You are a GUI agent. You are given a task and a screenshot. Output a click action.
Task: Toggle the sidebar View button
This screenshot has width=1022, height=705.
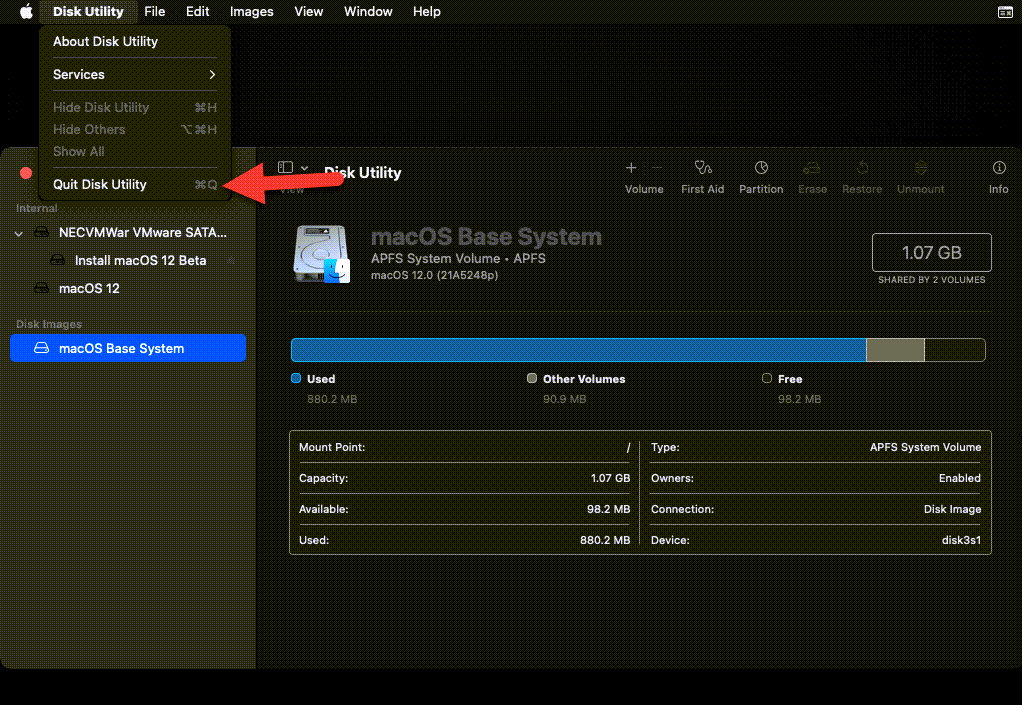click(x=286, y=168)
